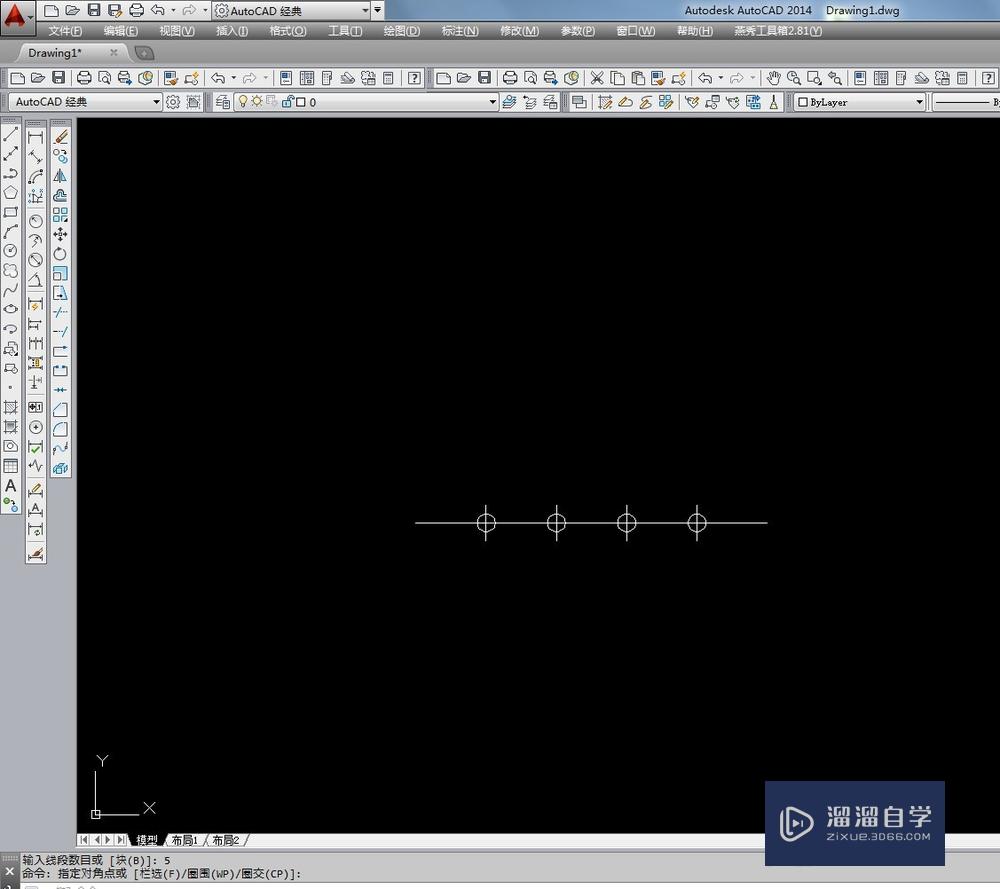Click the ByLayer color swatch box

click(x=803, y=102)
